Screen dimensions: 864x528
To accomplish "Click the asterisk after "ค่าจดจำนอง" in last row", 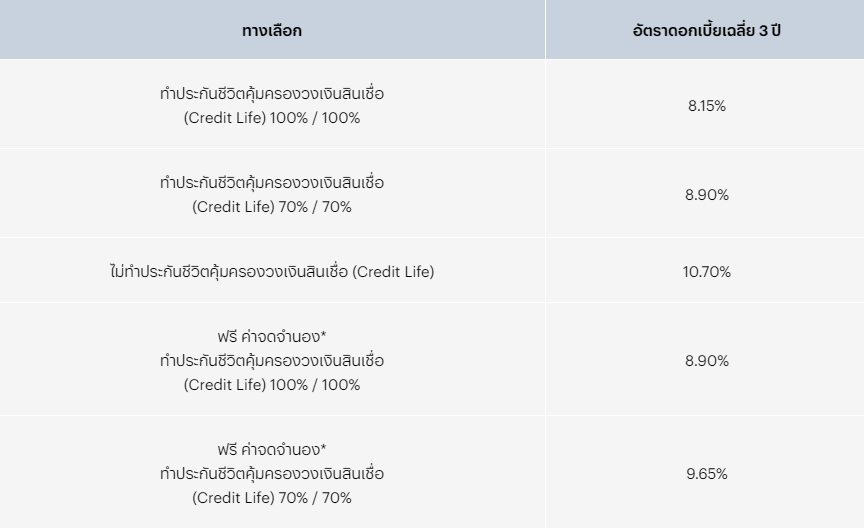I will coord(324,446).
